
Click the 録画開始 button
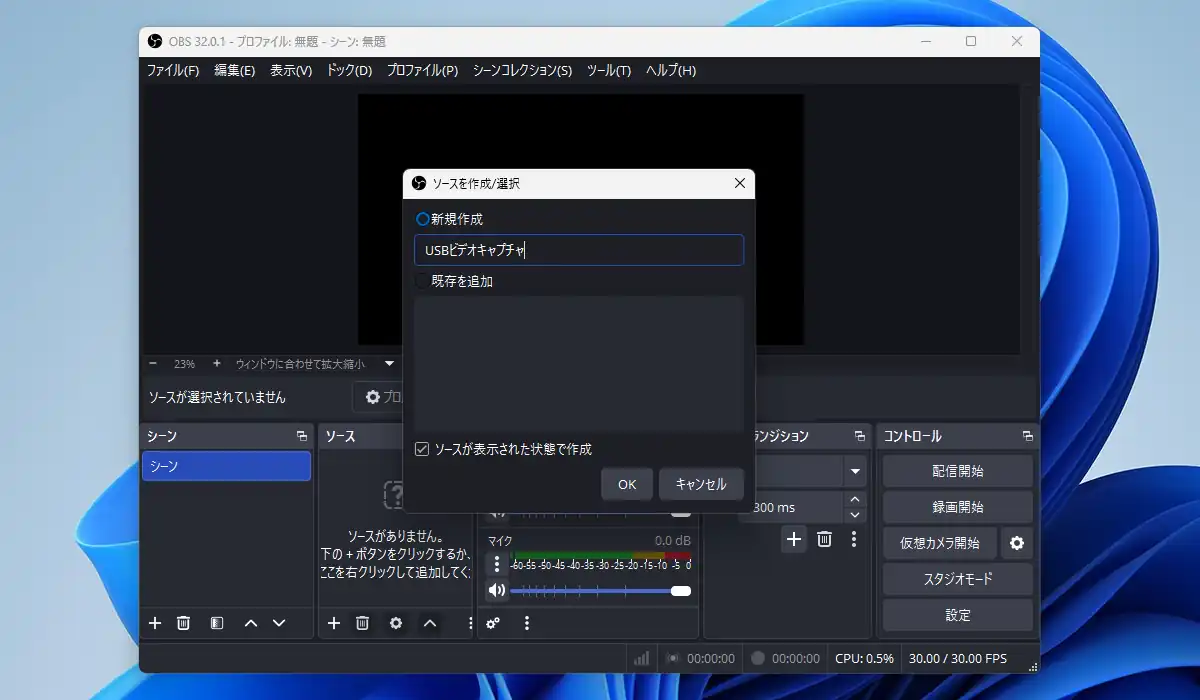coord(957,507)
